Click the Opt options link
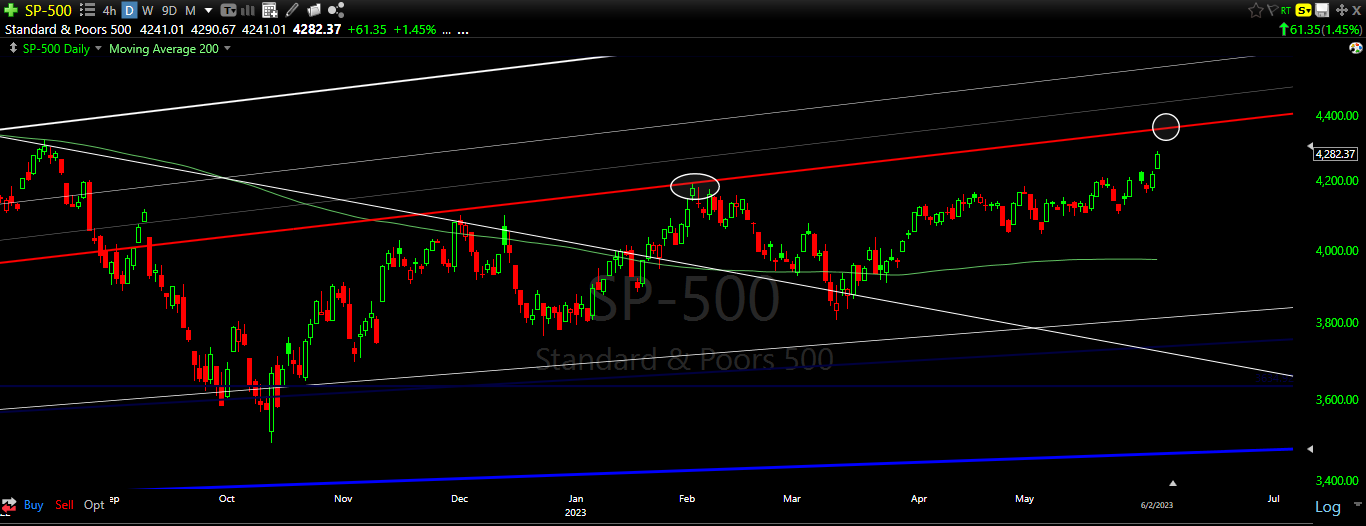Image resolution: width=1366 pixels, height=526 pixels. (94, 505)
